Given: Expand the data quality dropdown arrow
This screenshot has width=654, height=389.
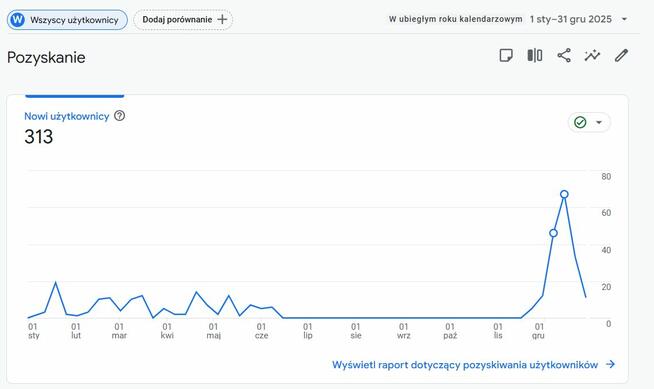Looking at the screenshot, I should point(599,122).
